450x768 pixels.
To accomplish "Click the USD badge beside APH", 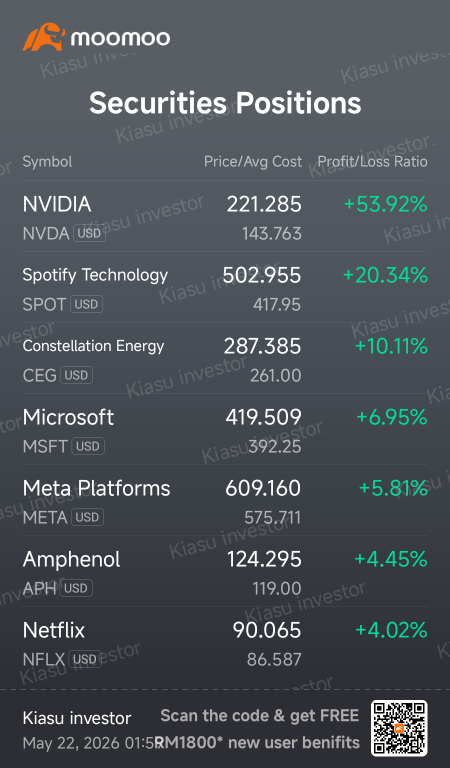I will [76, 588].
